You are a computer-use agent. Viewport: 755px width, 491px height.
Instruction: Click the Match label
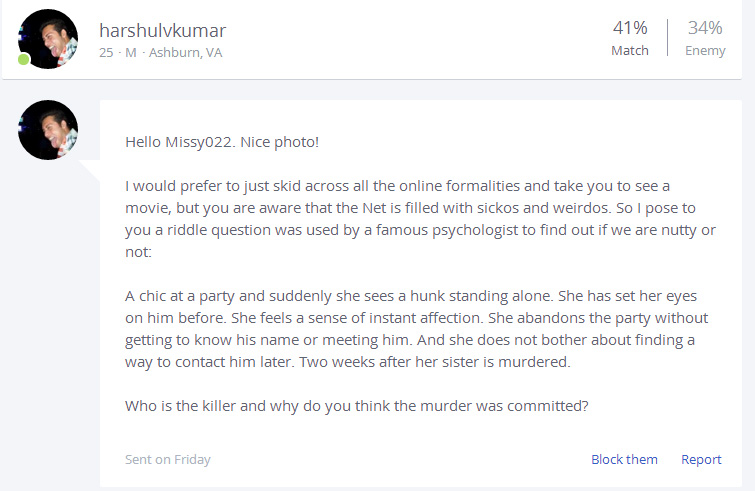[x=630, y=51]
